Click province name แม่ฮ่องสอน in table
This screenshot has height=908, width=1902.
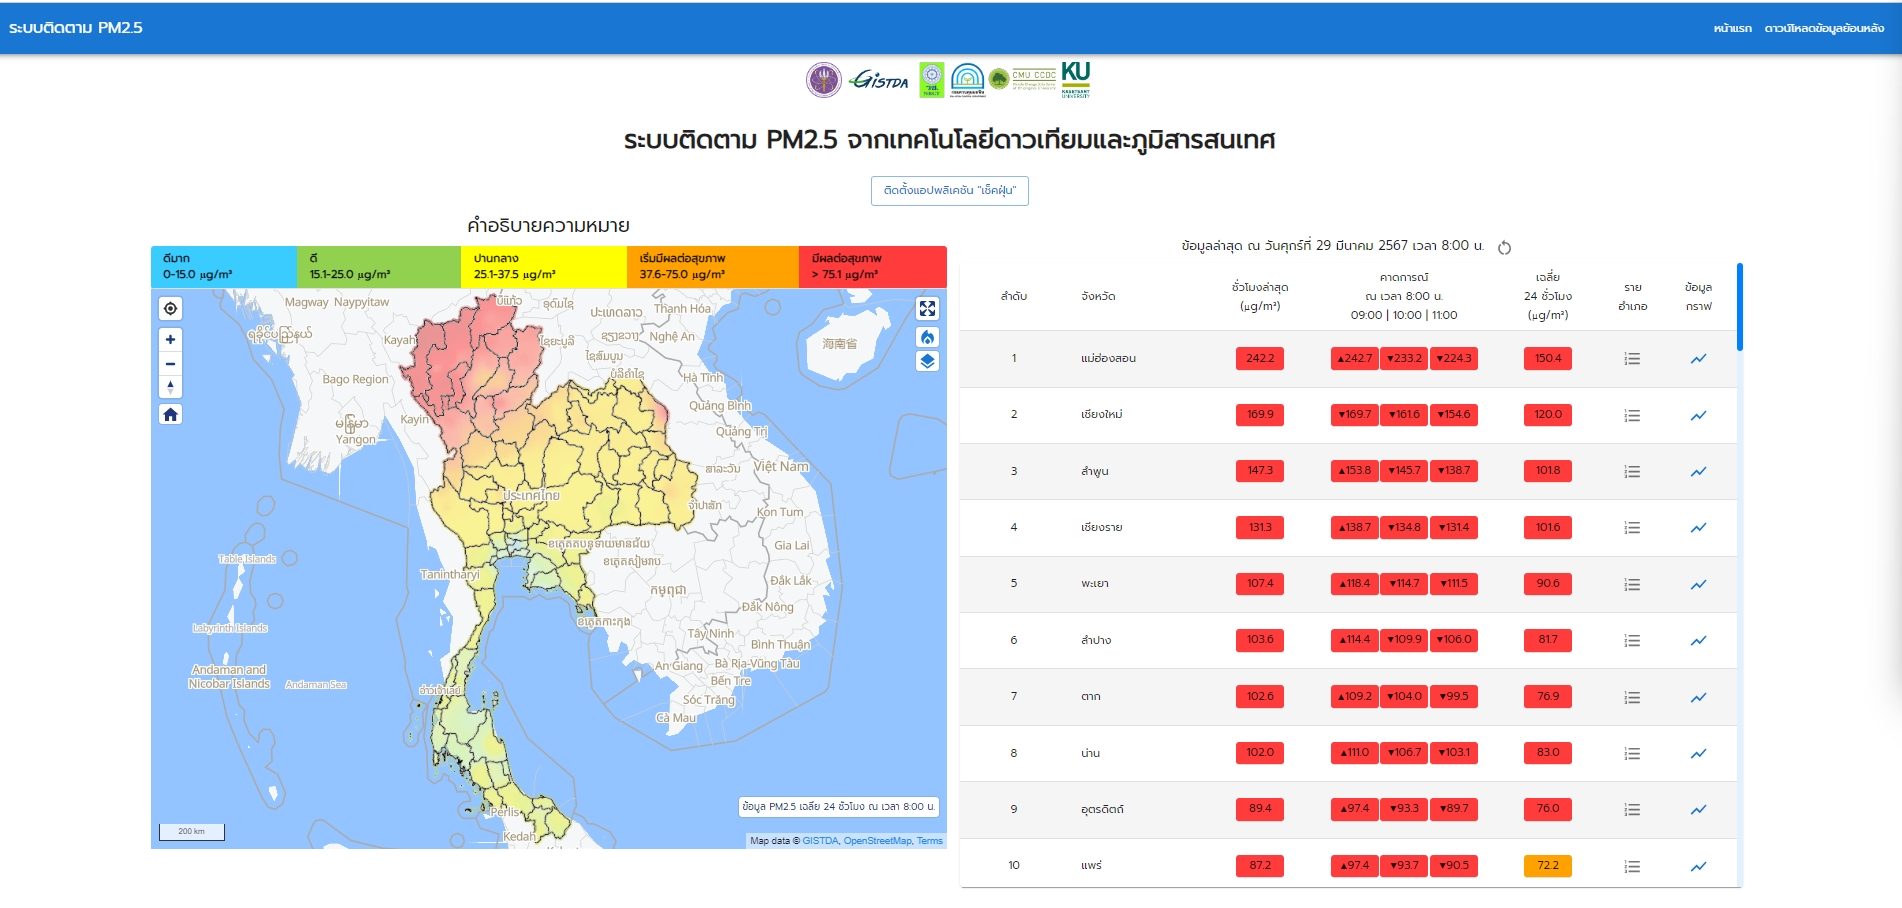click(1108, 358)
